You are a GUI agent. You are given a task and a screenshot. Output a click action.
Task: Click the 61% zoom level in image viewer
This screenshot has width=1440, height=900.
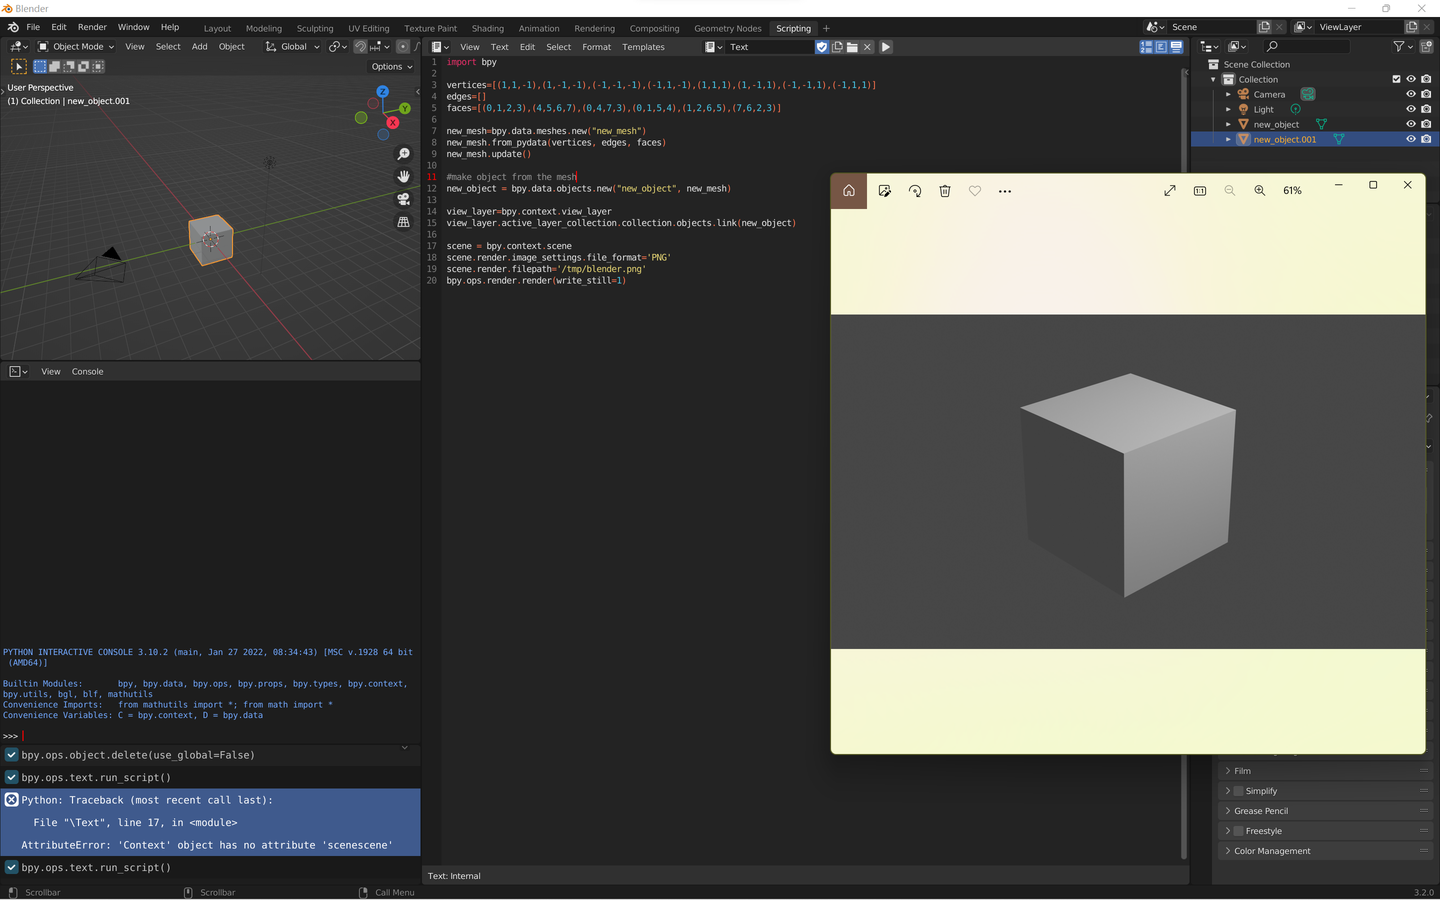click(x=1291, y=190)
